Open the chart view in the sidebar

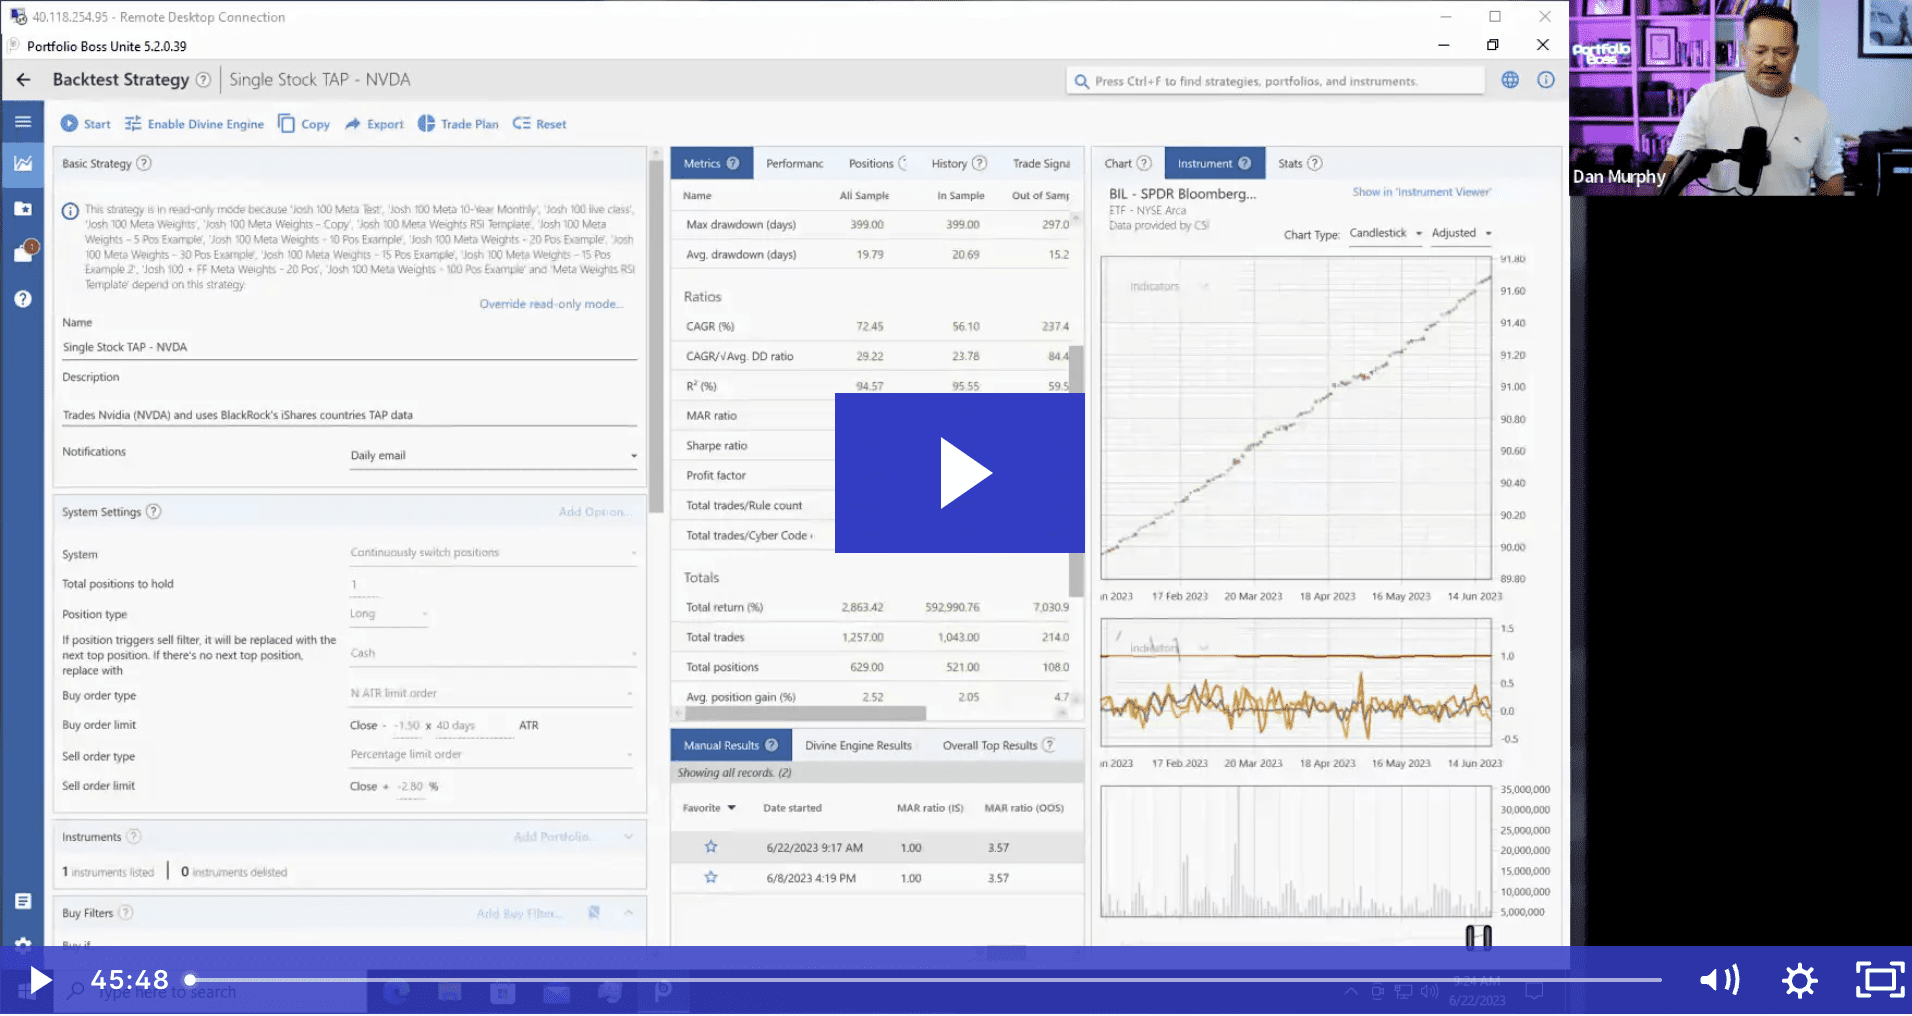[x=23, y=163]
